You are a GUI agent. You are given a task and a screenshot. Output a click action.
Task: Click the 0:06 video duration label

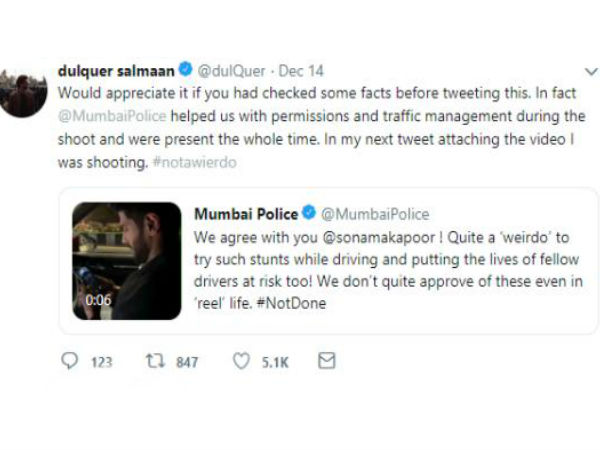98,299
